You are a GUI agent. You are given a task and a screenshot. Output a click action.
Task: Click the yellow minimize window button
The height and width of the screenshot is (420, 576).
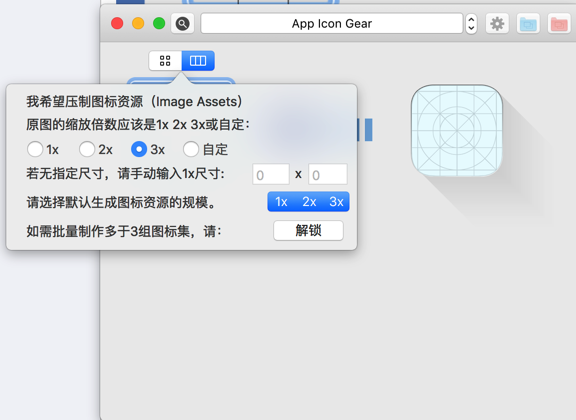point(138,24)
